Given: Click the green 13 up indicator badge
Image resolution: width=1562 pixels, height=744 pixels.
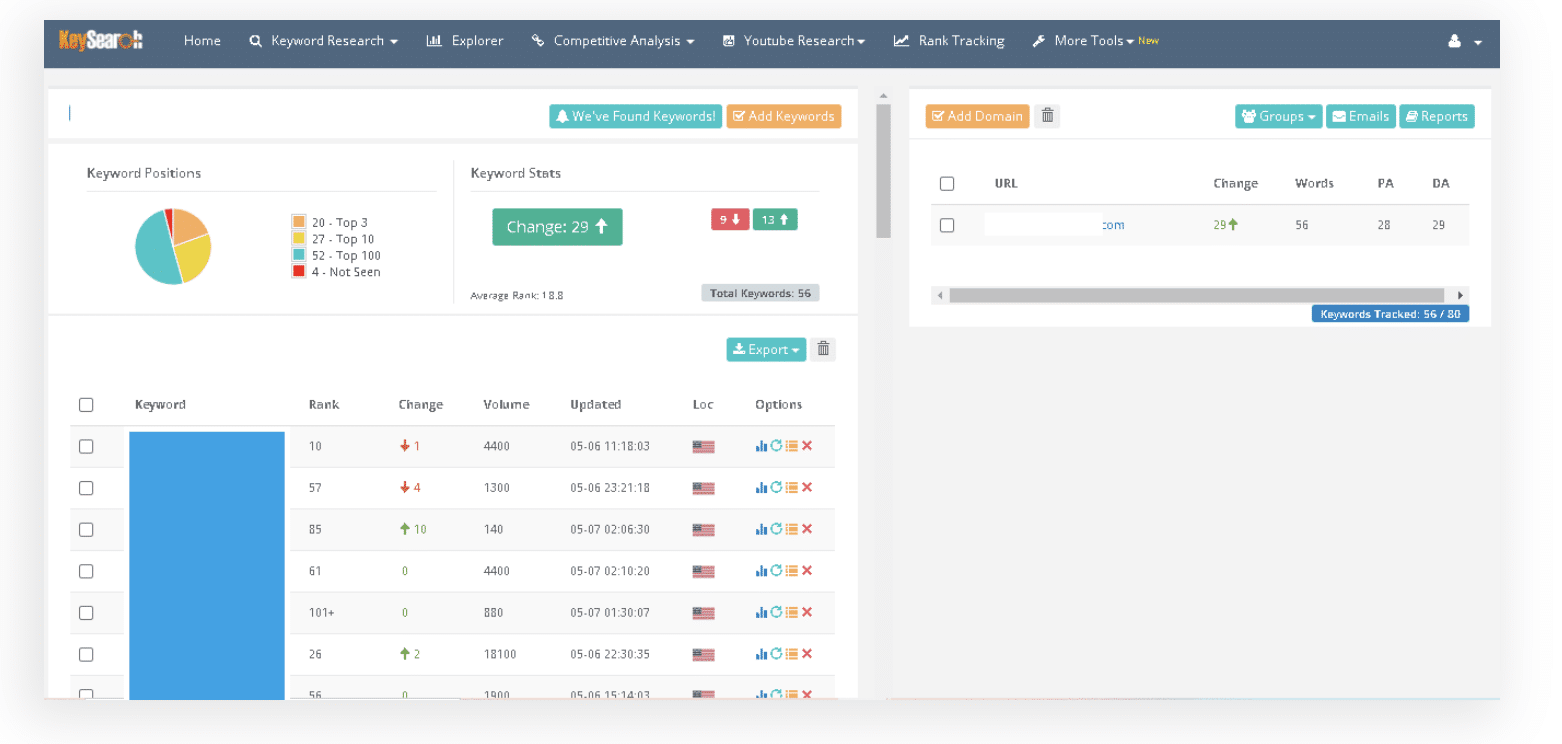Looking at the screenshot, I should [x=775, y=219].
